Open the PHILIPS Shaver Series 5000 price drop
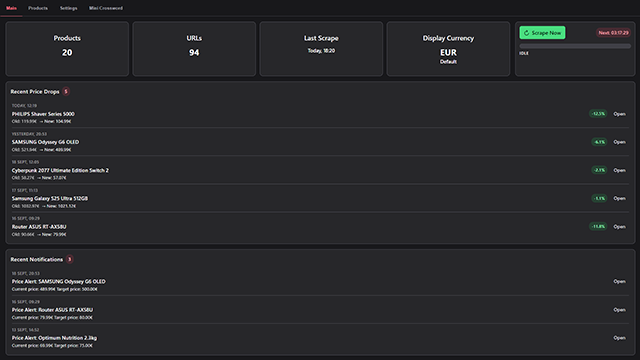Viewport: 640px width, 360px height. pos(619,114)
